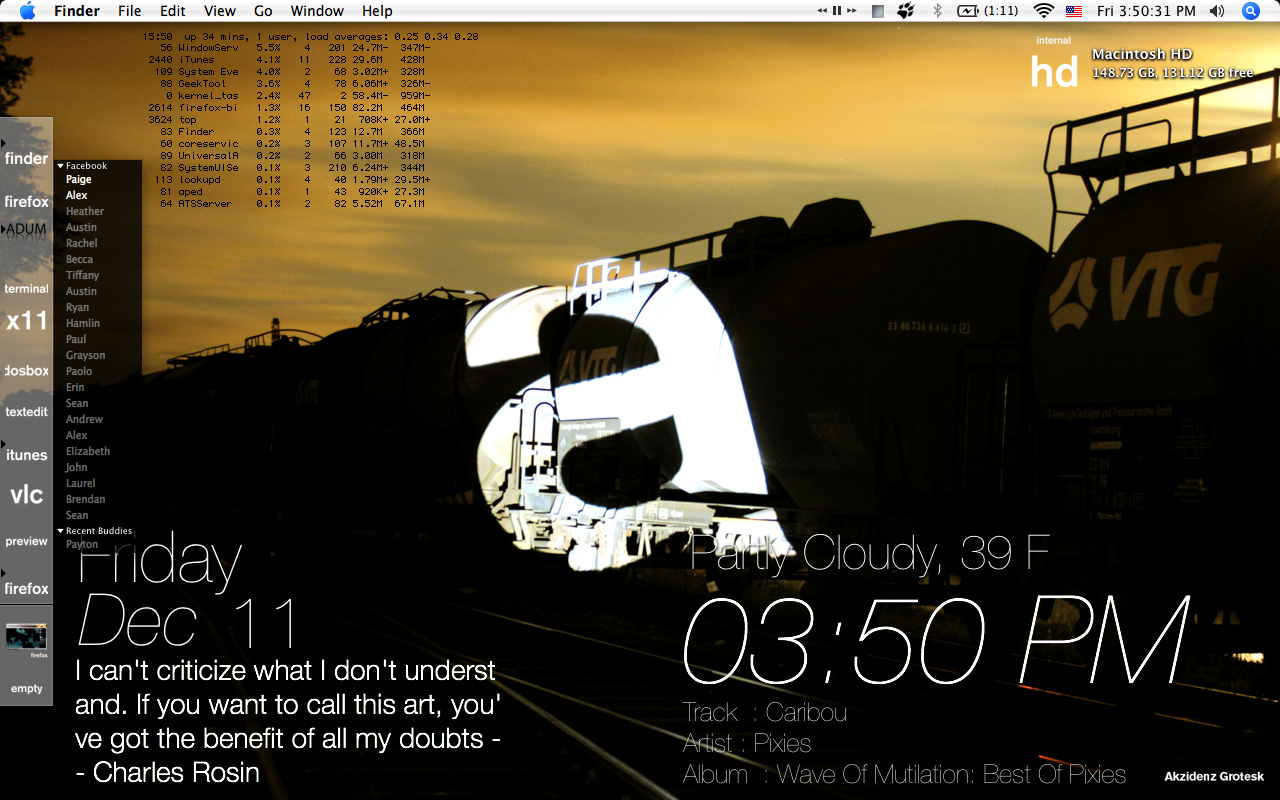
Task: Click the 'Artist : Pixies' text
Action: click(747, 744)
